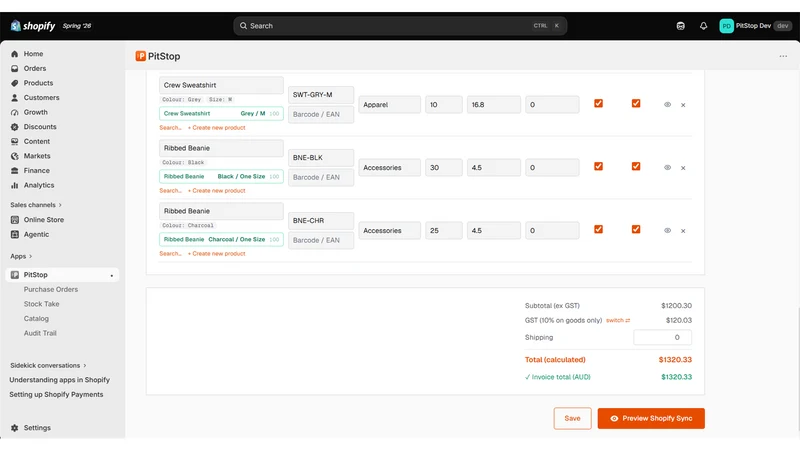The width and height of the screenshot is (800, 450).
Task: Toggle second checkbox on Crew Sweatshirt row
Action: (x=636, y=103)
